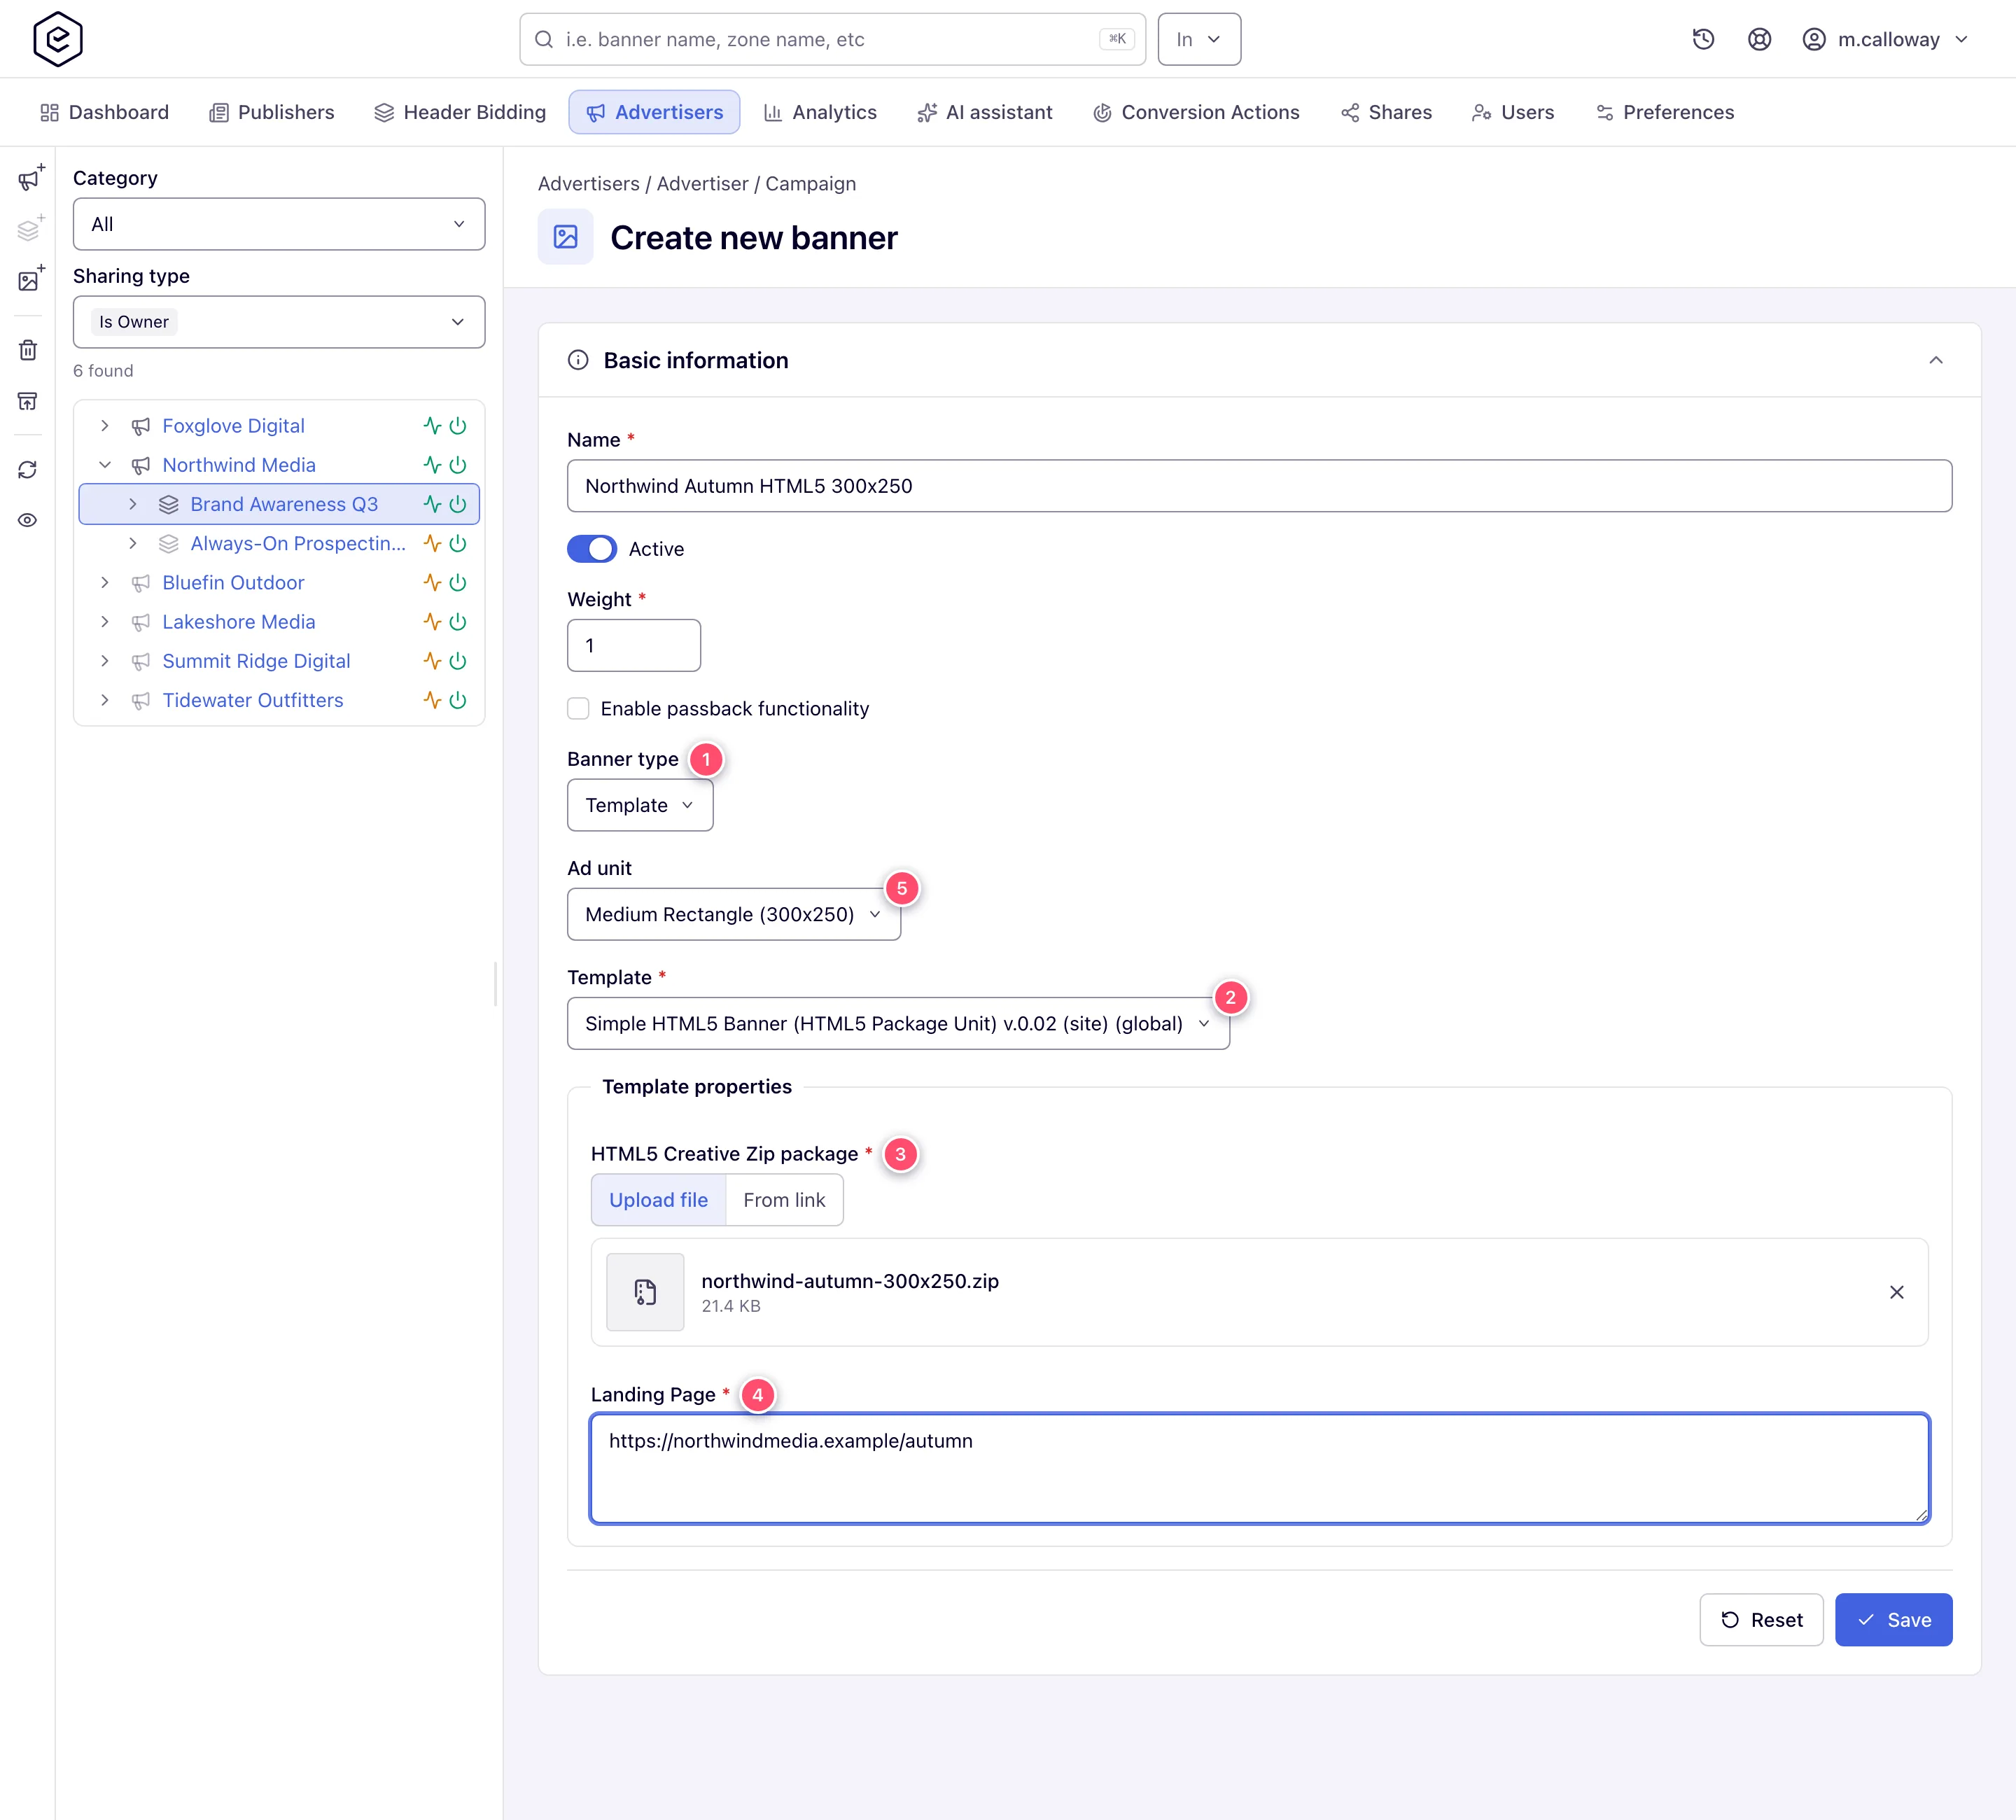Open the Banner type Template dropdown

click(640, 805)
